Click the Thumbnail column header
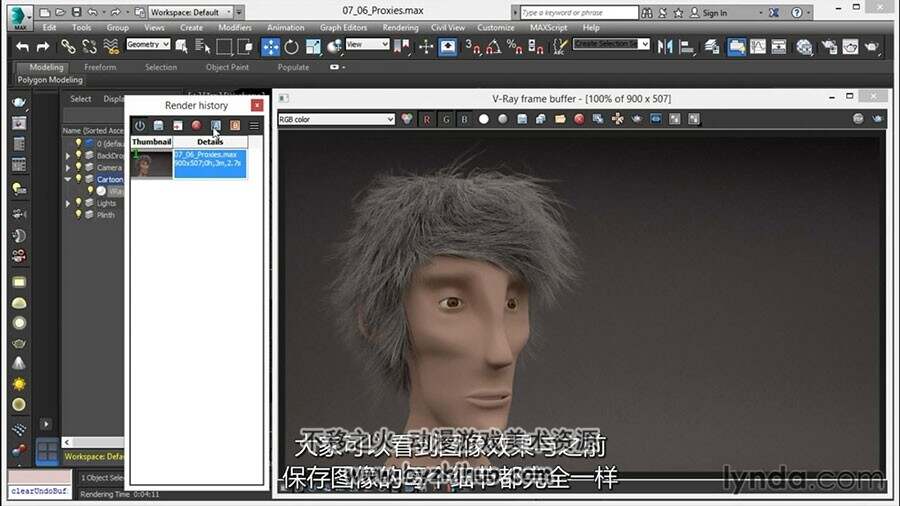900x506 pixels. [x=152, y=142]
